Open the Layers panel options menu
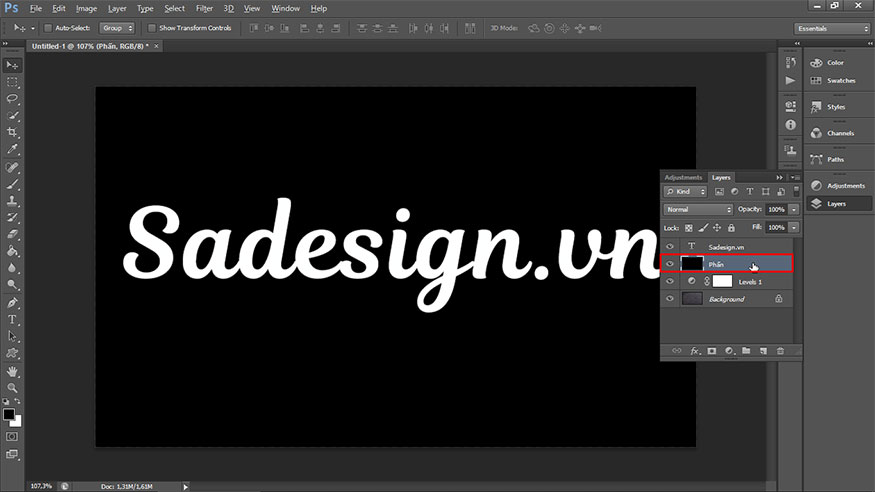 (x=795, y=177)
